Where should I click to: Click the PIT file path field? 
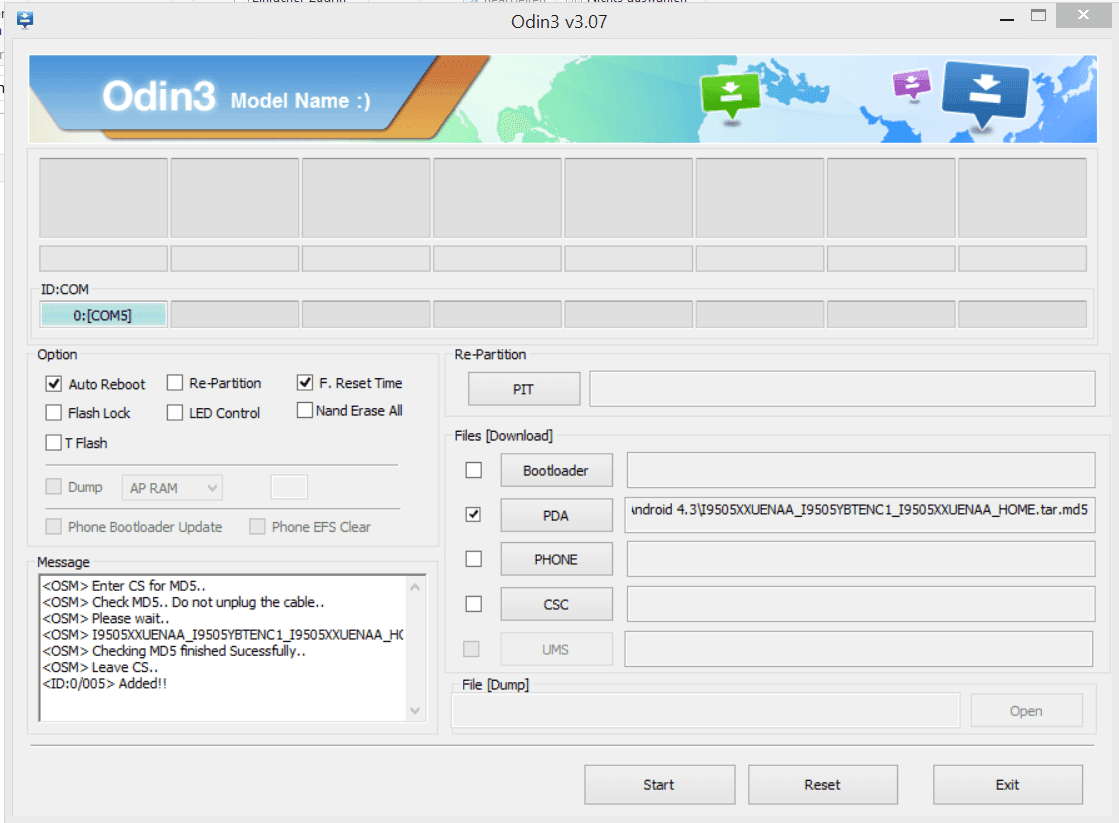coord(842,389)
